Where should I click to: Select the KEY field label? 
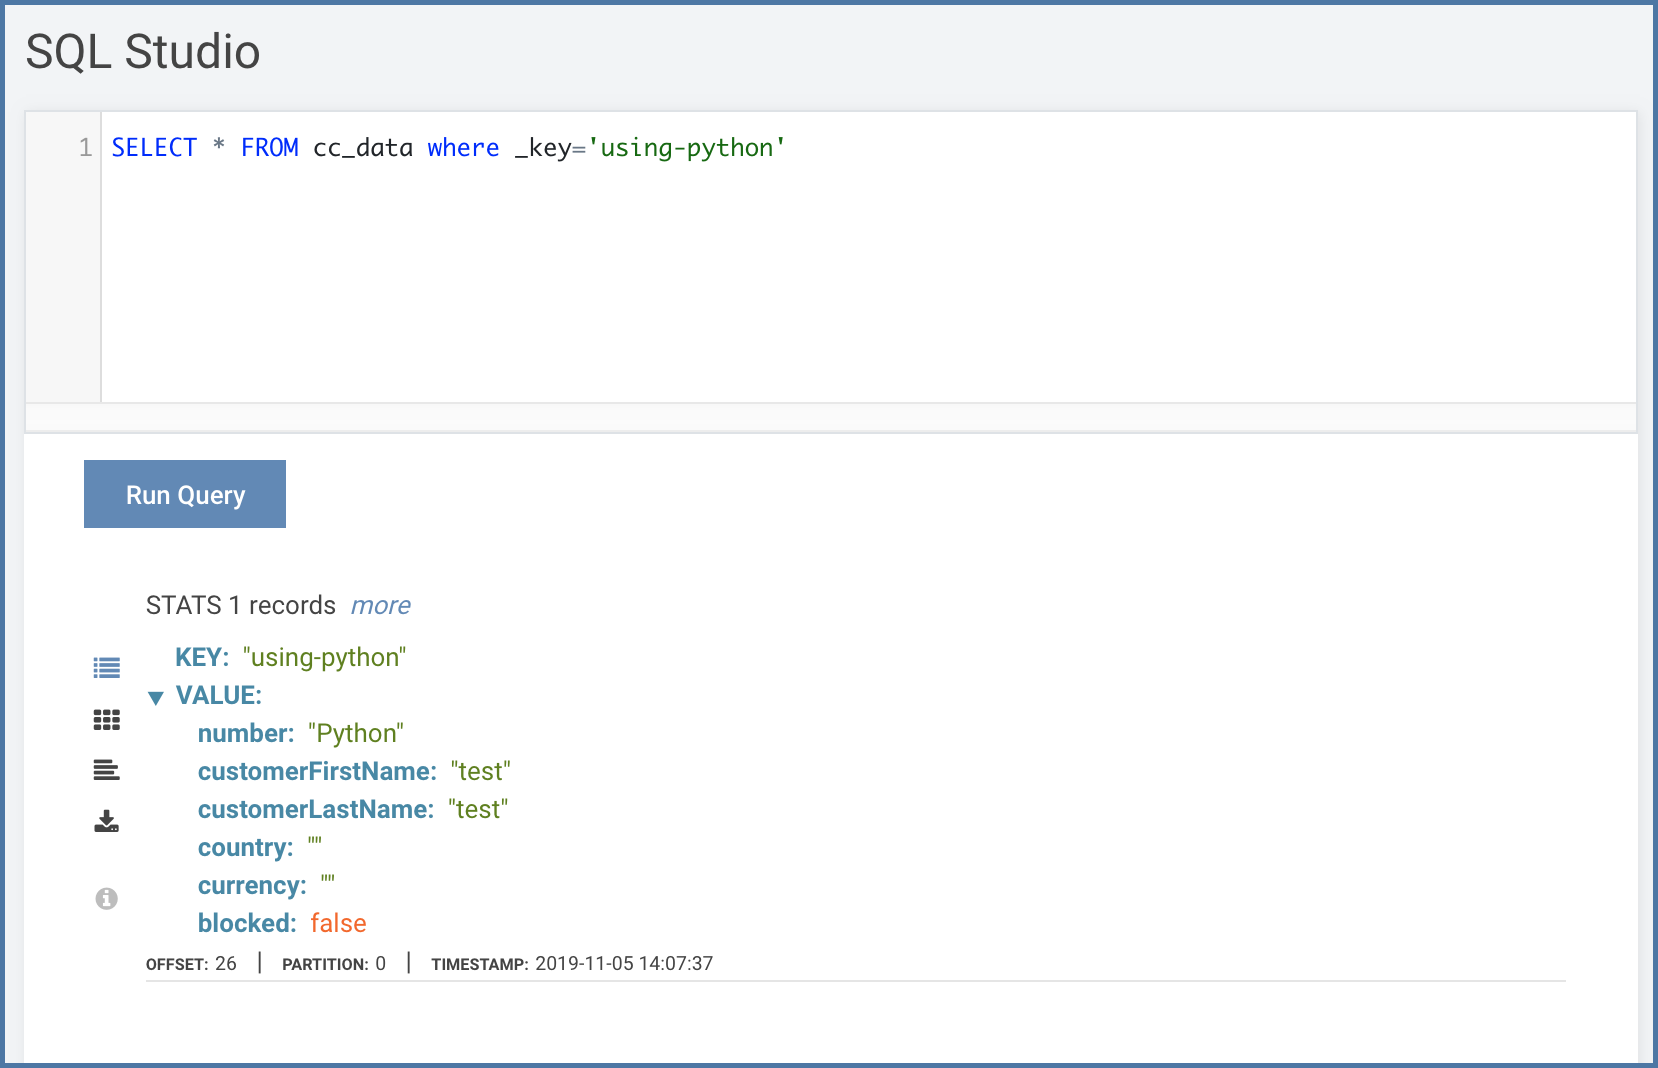(202, 657)
